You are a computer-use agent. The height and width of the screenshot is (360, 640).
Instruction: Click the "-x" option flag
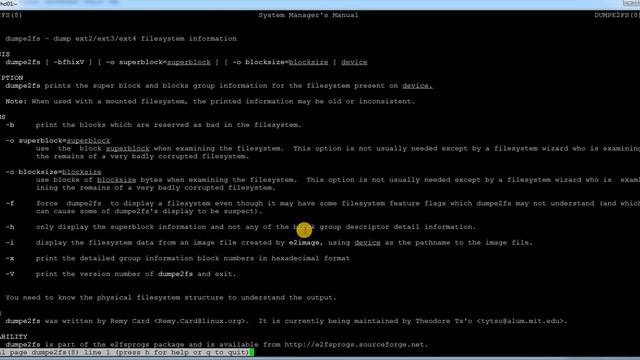[10, 258]
